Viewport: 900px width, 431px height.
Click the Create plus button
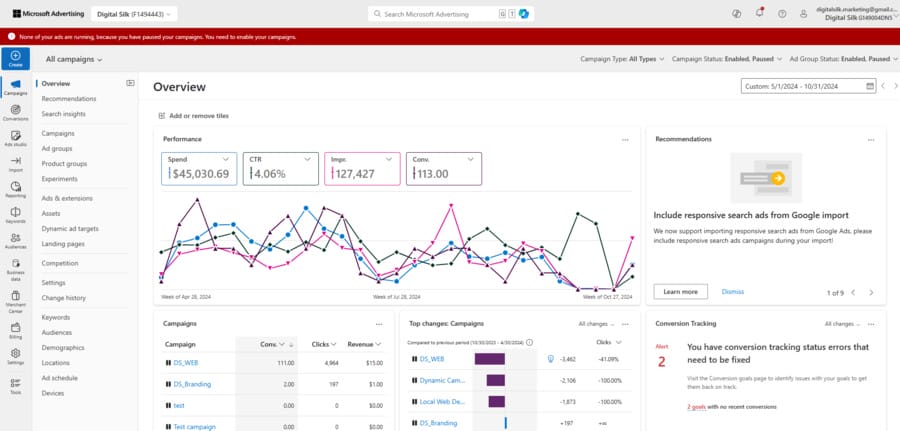coord(15,59)
